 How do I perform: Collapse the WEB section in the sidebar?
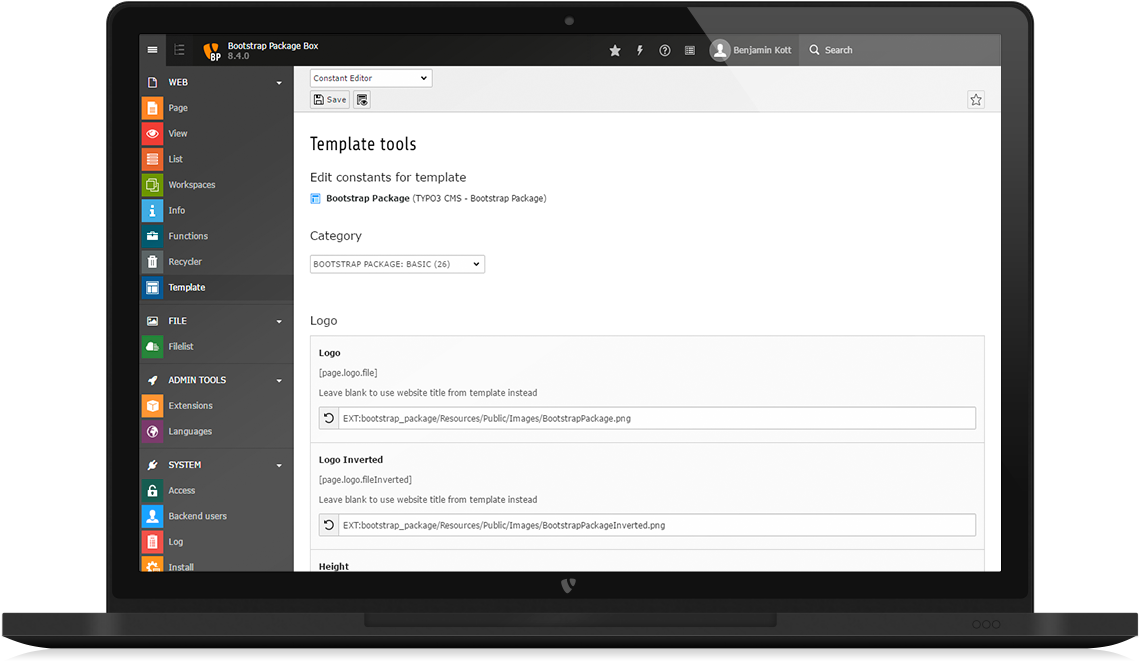[279, 82]
